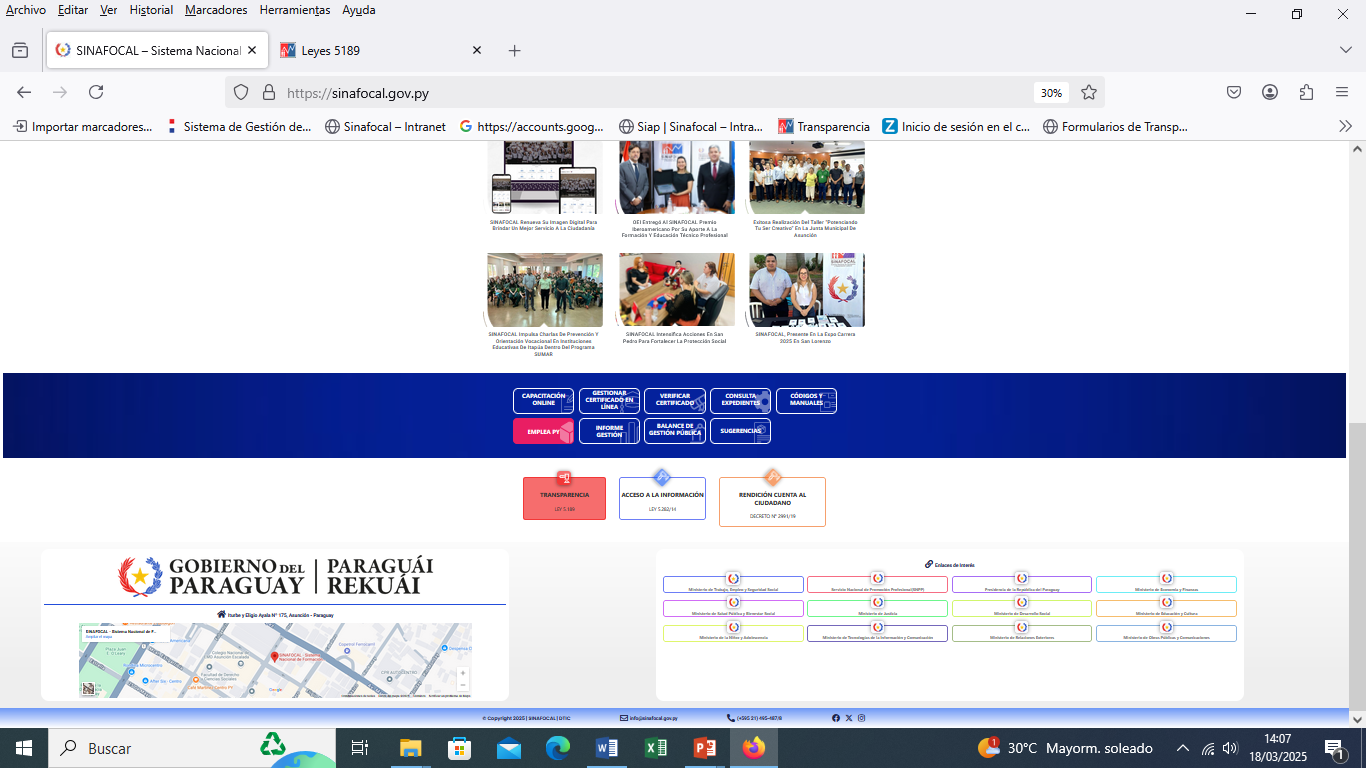Launch Word from the taskbar
This screenshot has height=768, width=1366.
607,748
